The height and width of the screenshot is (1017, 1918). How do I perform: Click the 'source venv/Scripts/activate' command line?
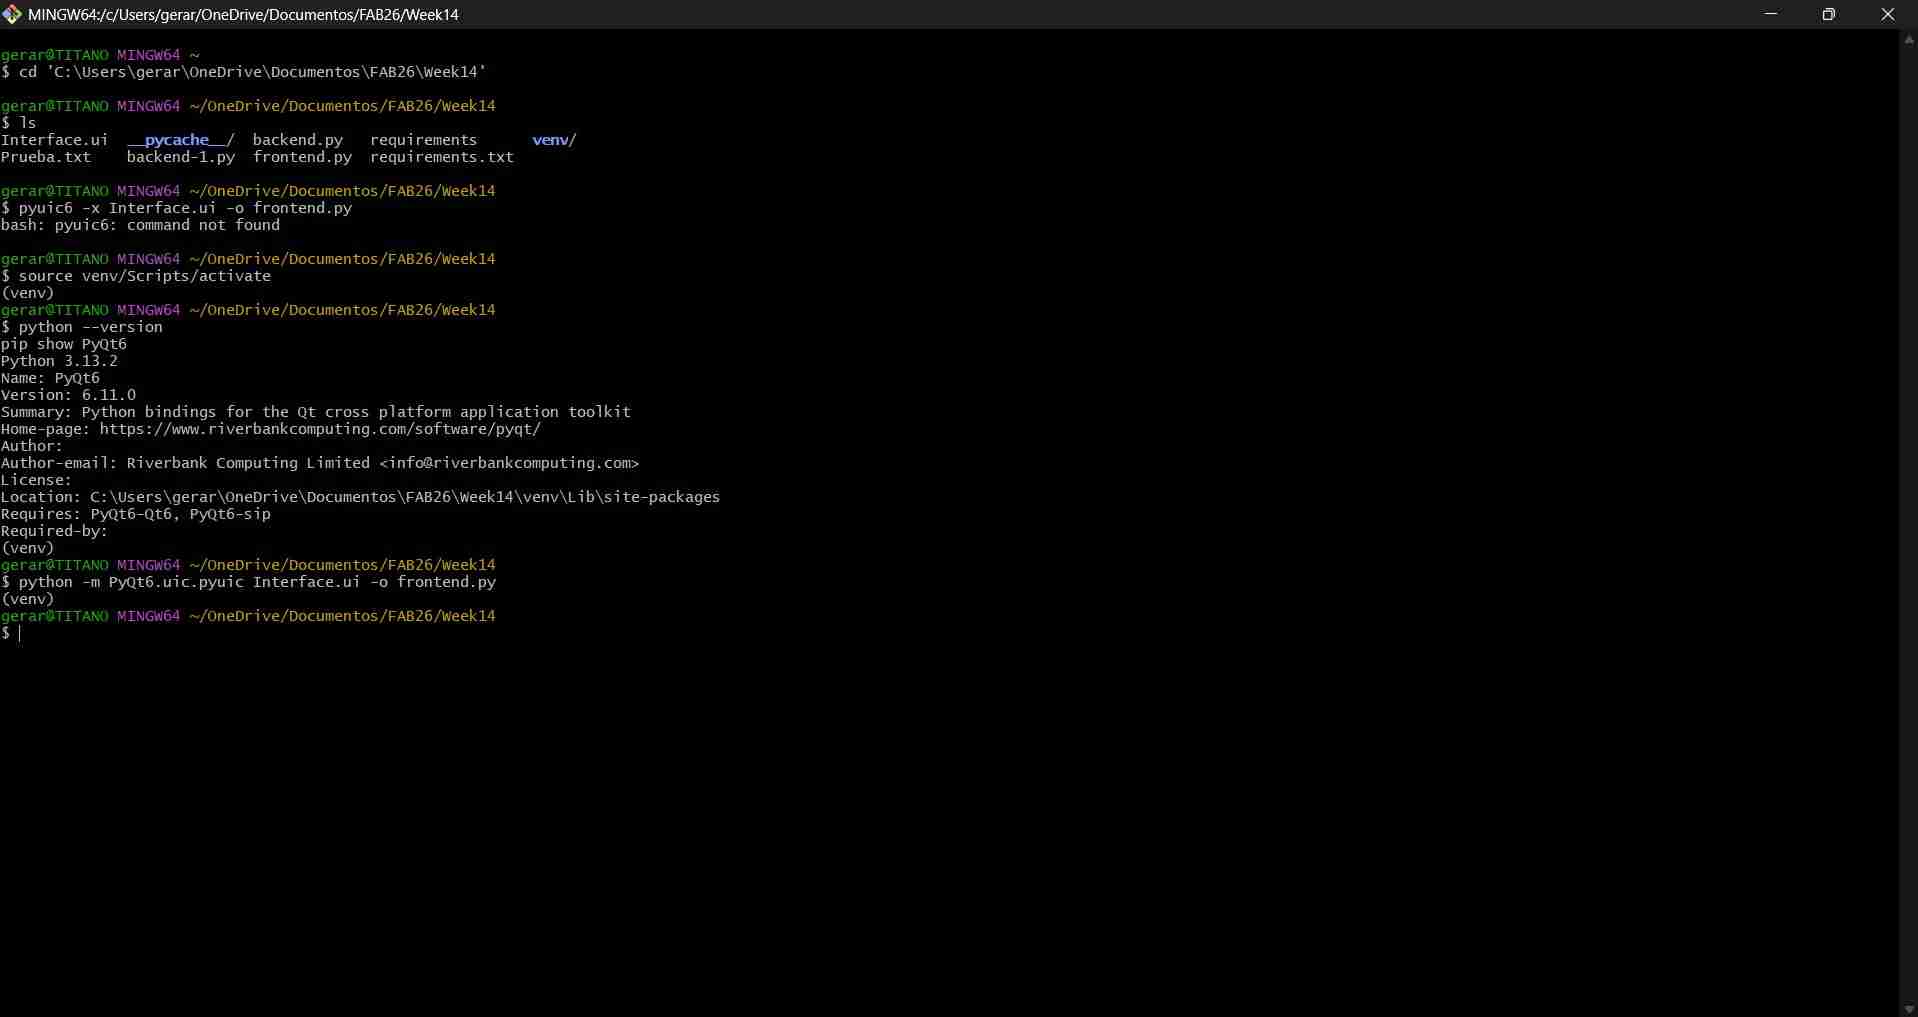(137, 276)
